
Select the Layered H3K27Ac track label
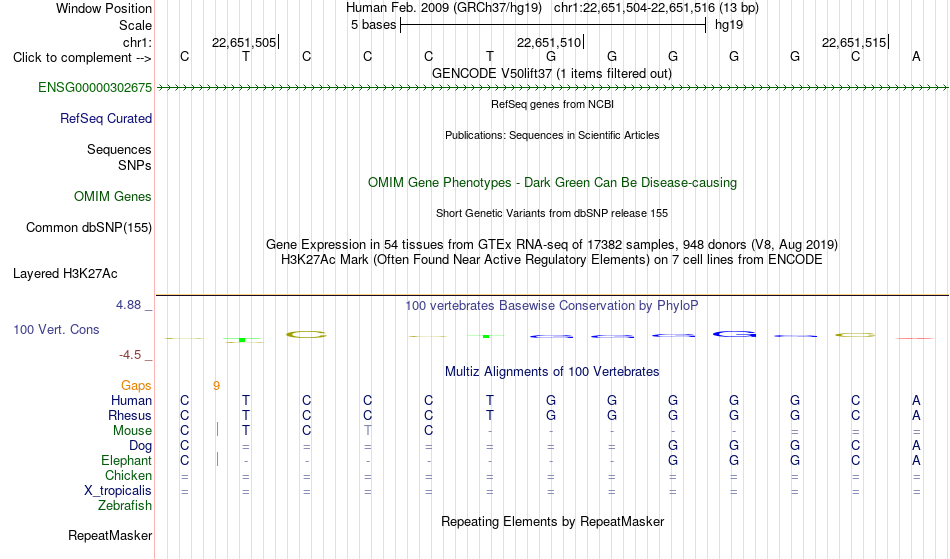pyautogui.click(x=65, y=273)
